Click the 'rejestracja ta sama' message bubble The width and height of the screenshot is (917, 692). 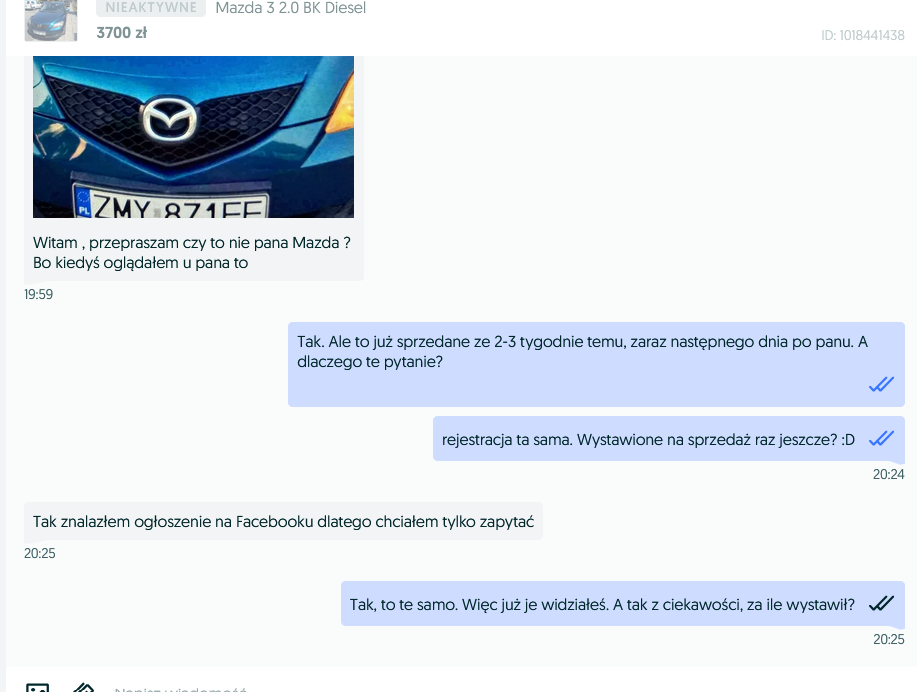click(x=648, y=439)
